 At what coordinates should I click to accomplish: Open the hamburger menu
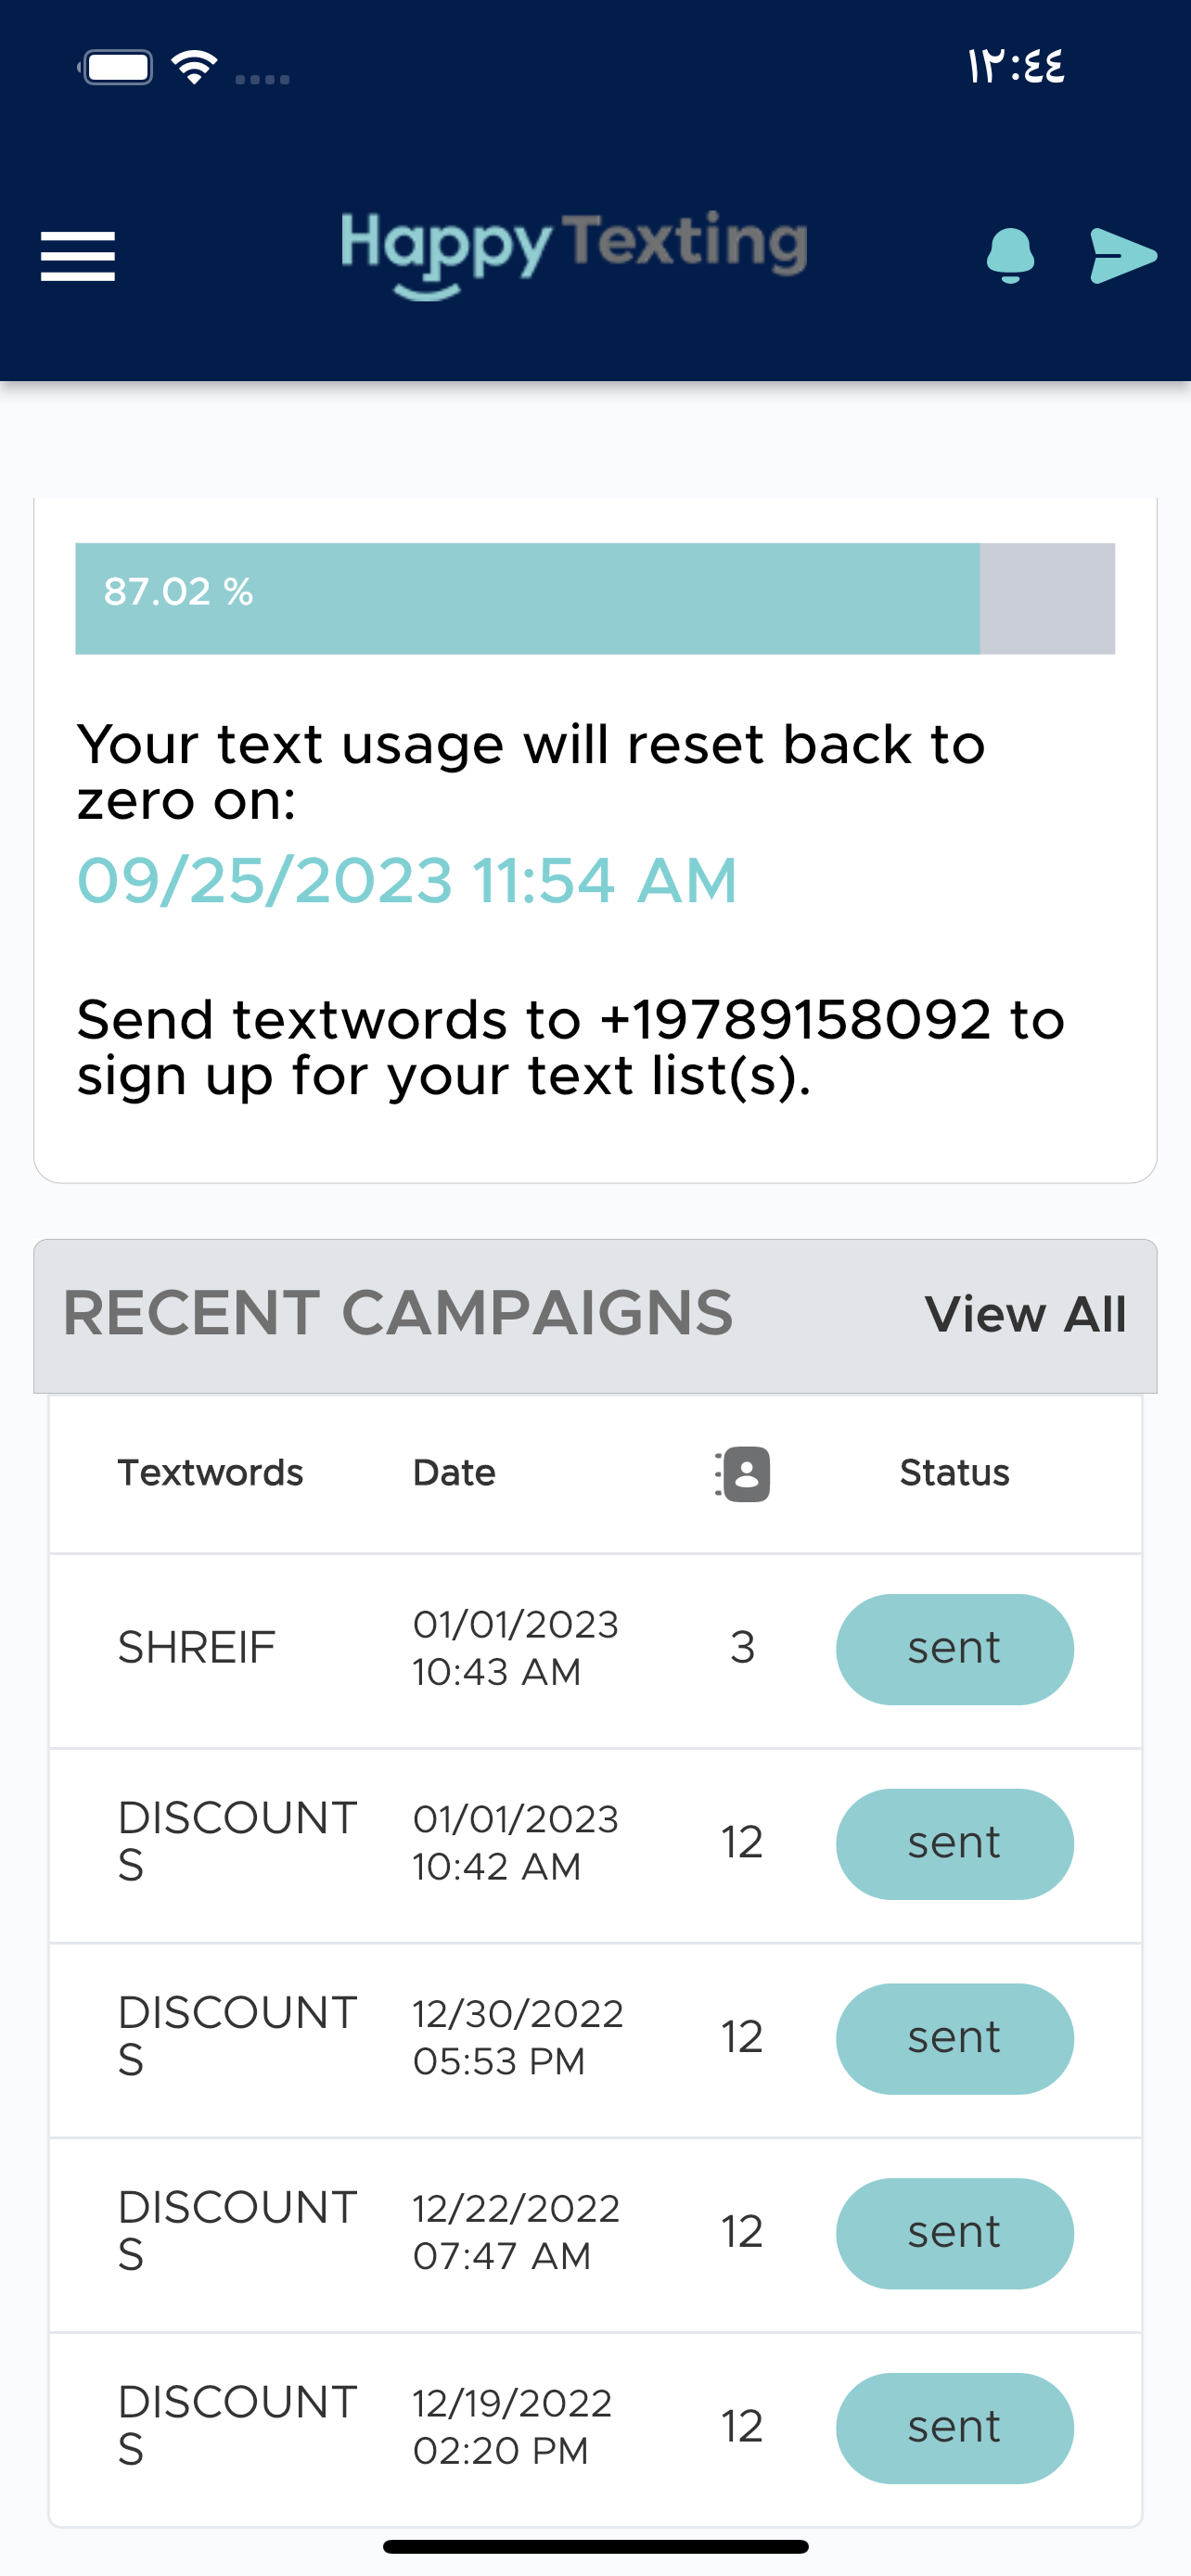pyautogui.click(x=78, y=256)
